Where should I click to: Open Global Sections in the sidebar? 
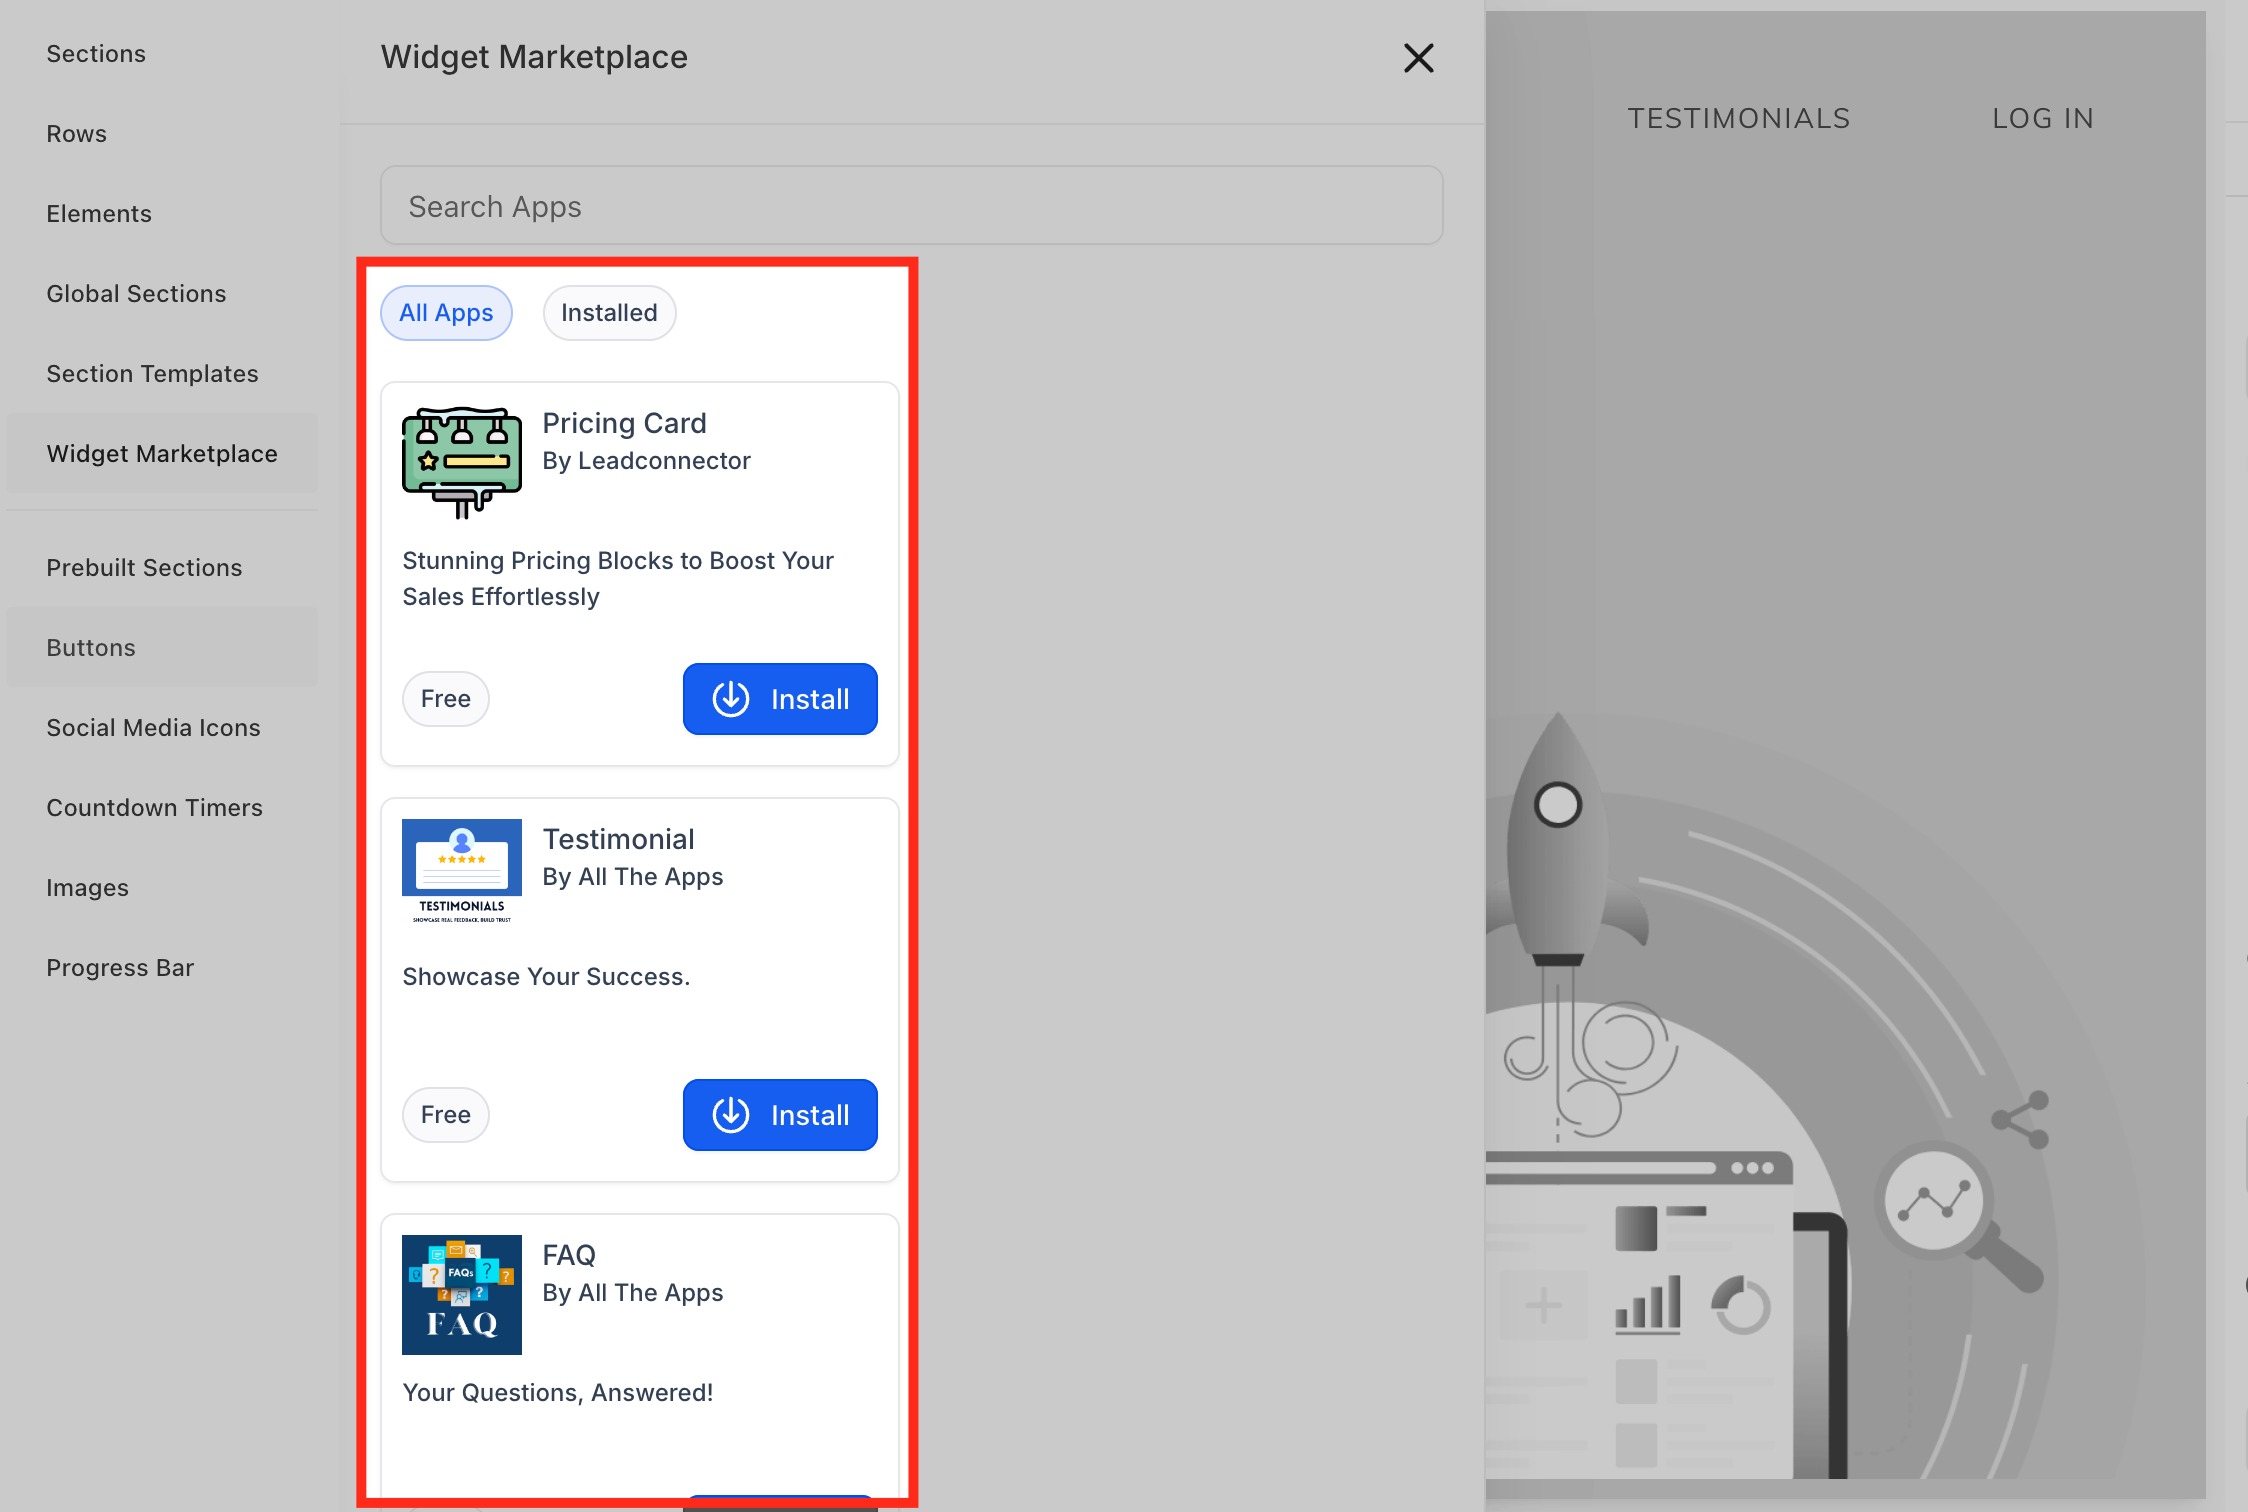136,294
